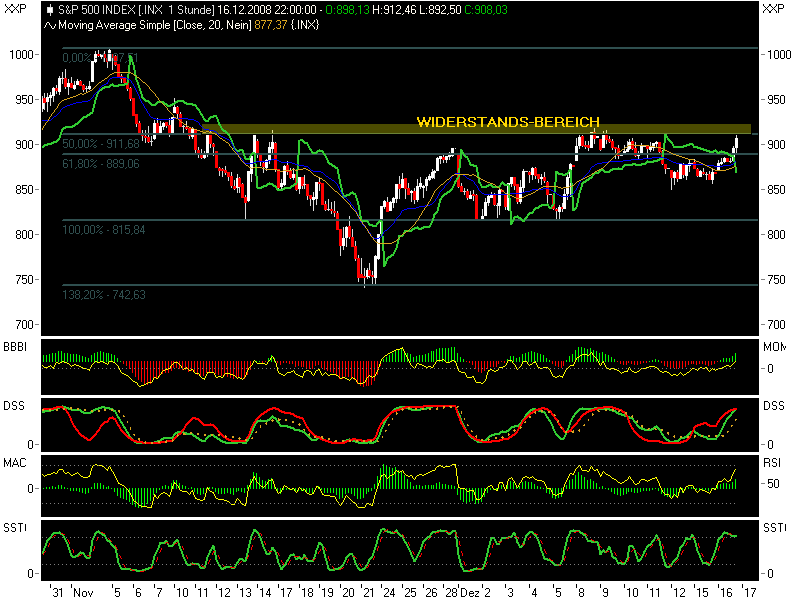Click the candlestick icon before S&P 500 INDEX
800x600 pixels.
click(x=50, y=10)
